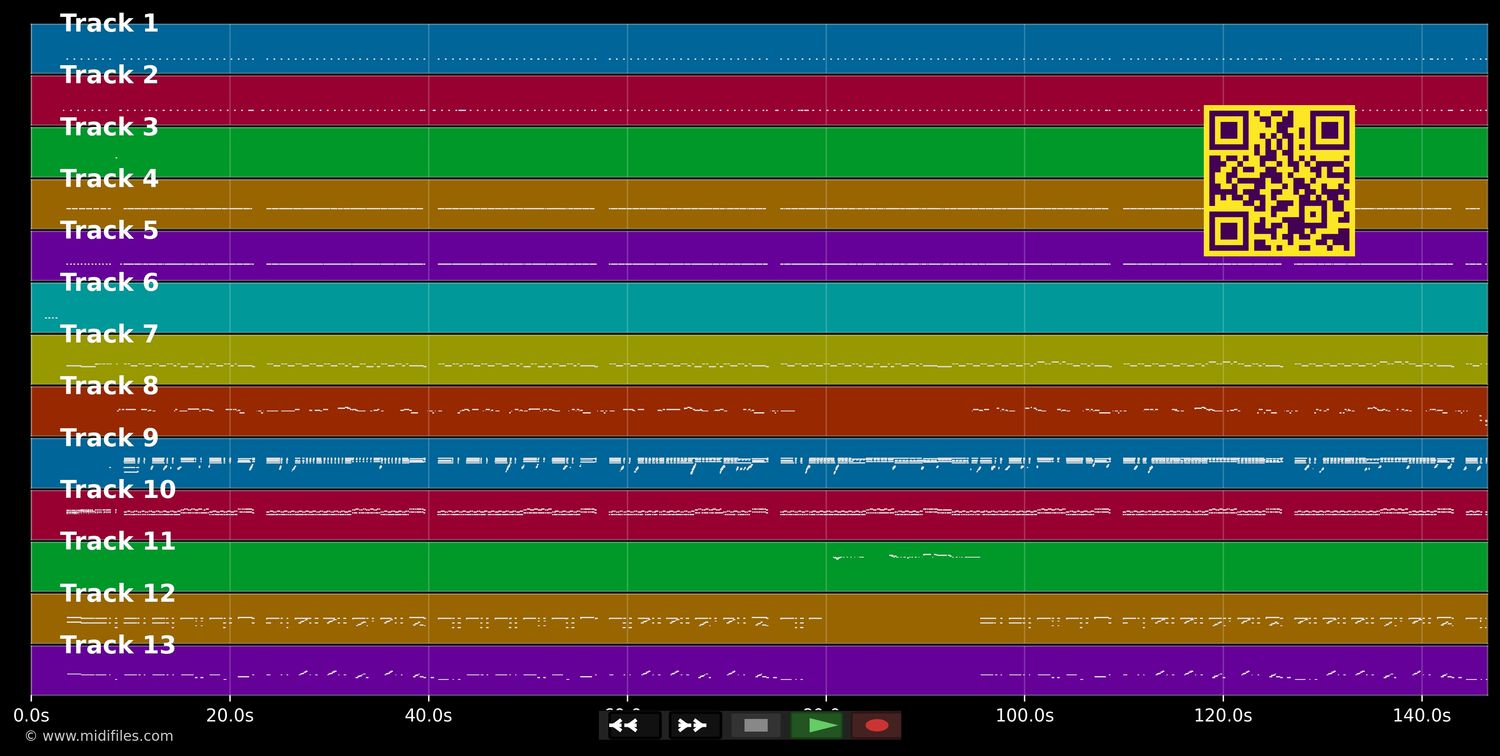Screen dimensions: 1500x756
Task: Open Track 3 green lane details
Action: (x=109, y=126)
